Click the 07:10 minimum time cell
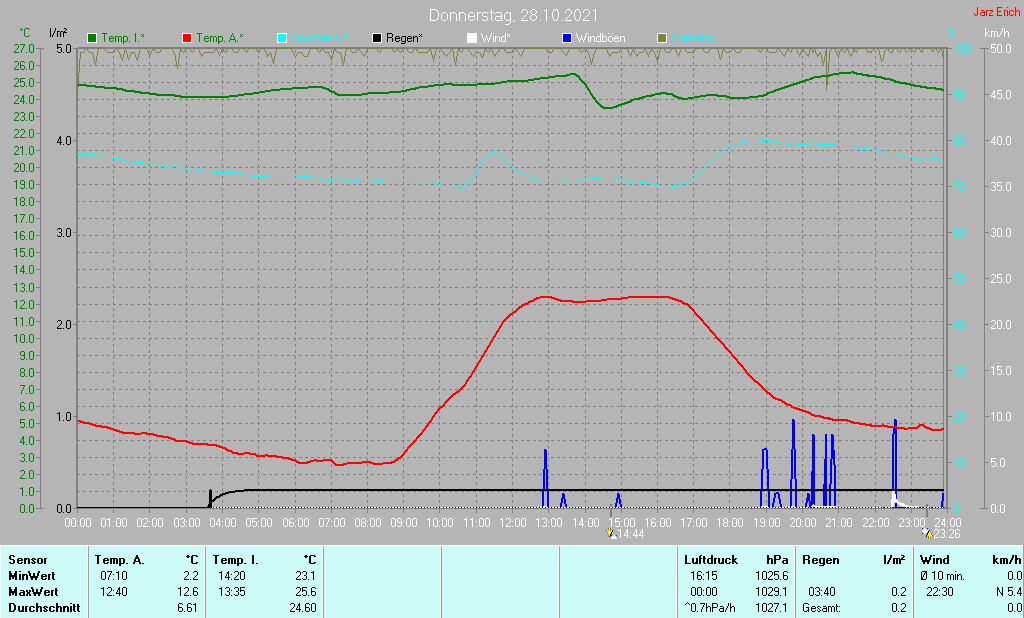Screen dimensions: 1024x618 pos(114,576)
